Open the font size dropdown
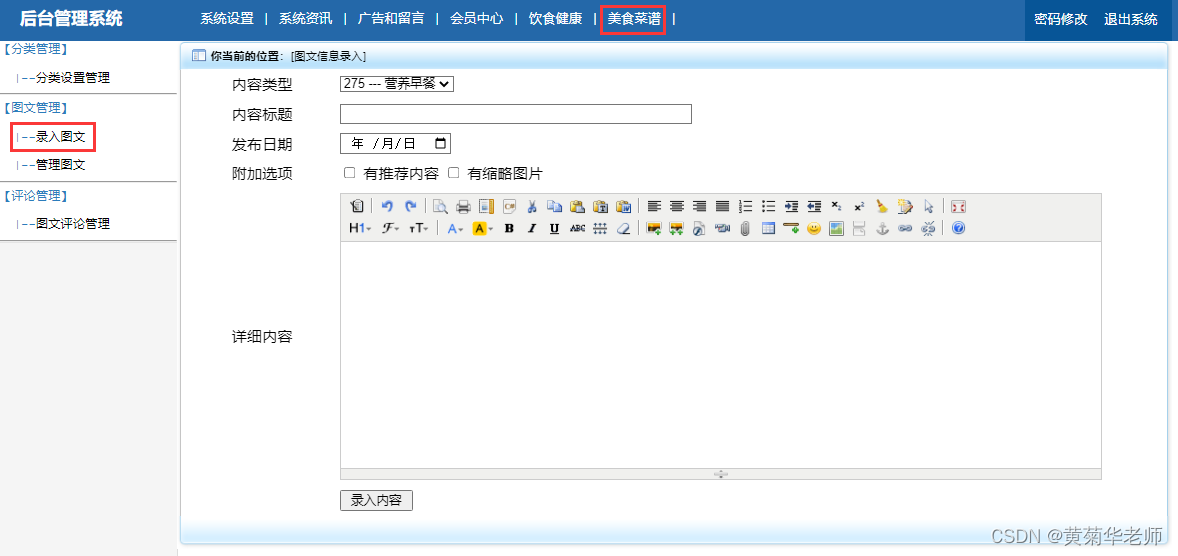Image resolution: width=1178 pixels, height=556 pixels. [418, 228]
